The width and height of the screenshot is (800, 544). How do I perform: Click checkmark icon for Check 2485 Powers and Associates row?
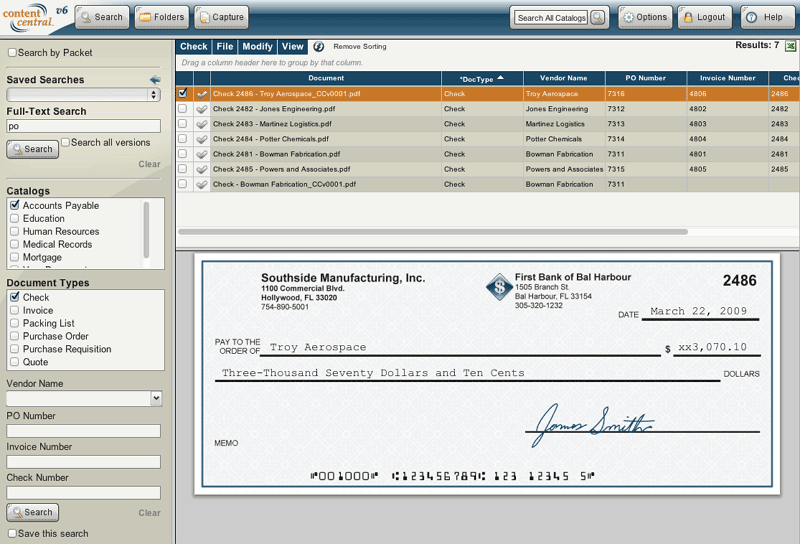pos(202,169)
